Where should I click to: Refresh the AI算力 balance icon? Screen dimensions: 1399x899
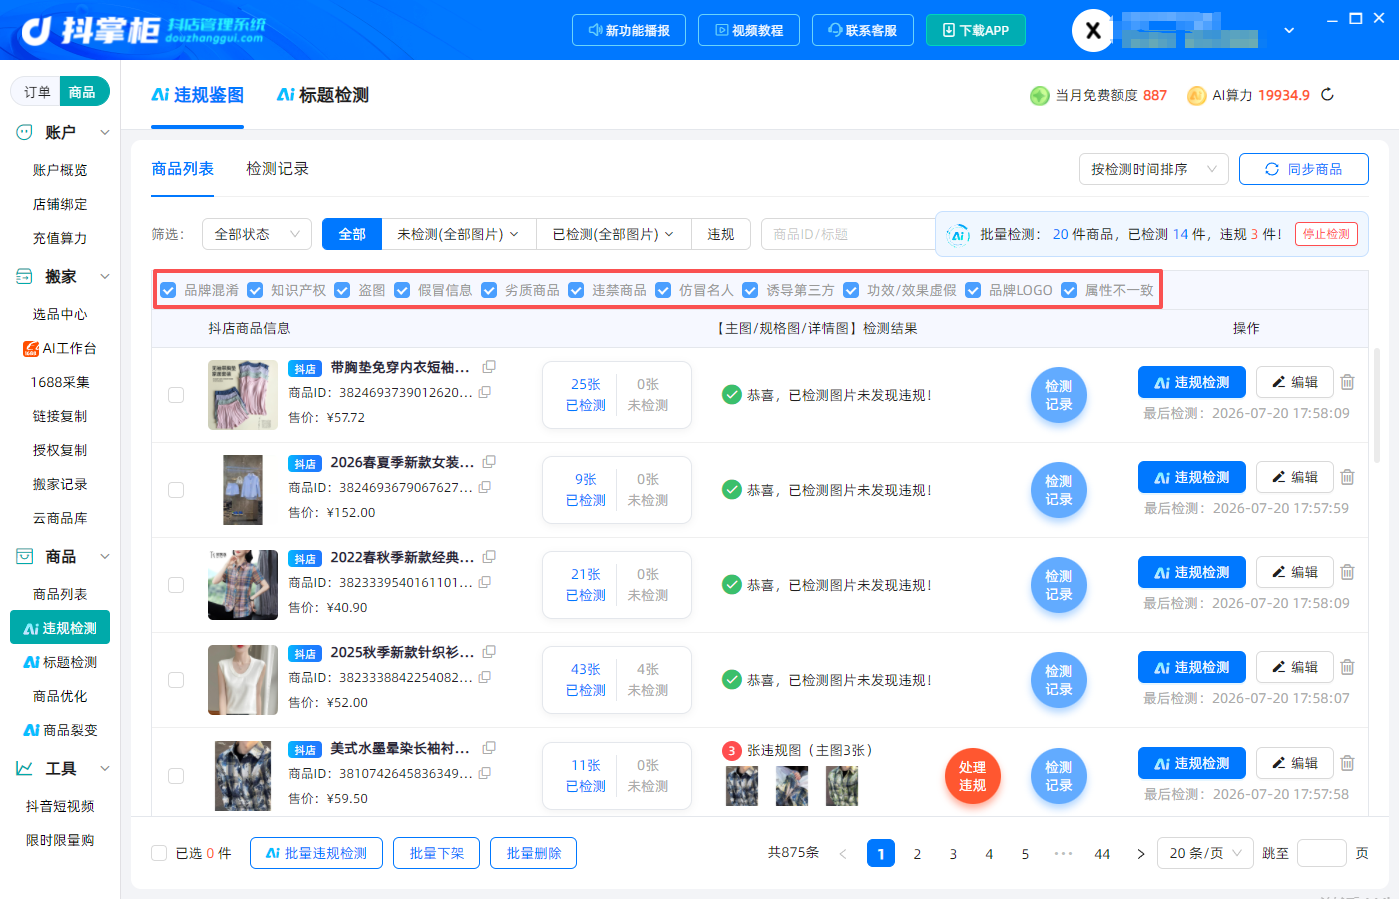tap(1328, 95)
